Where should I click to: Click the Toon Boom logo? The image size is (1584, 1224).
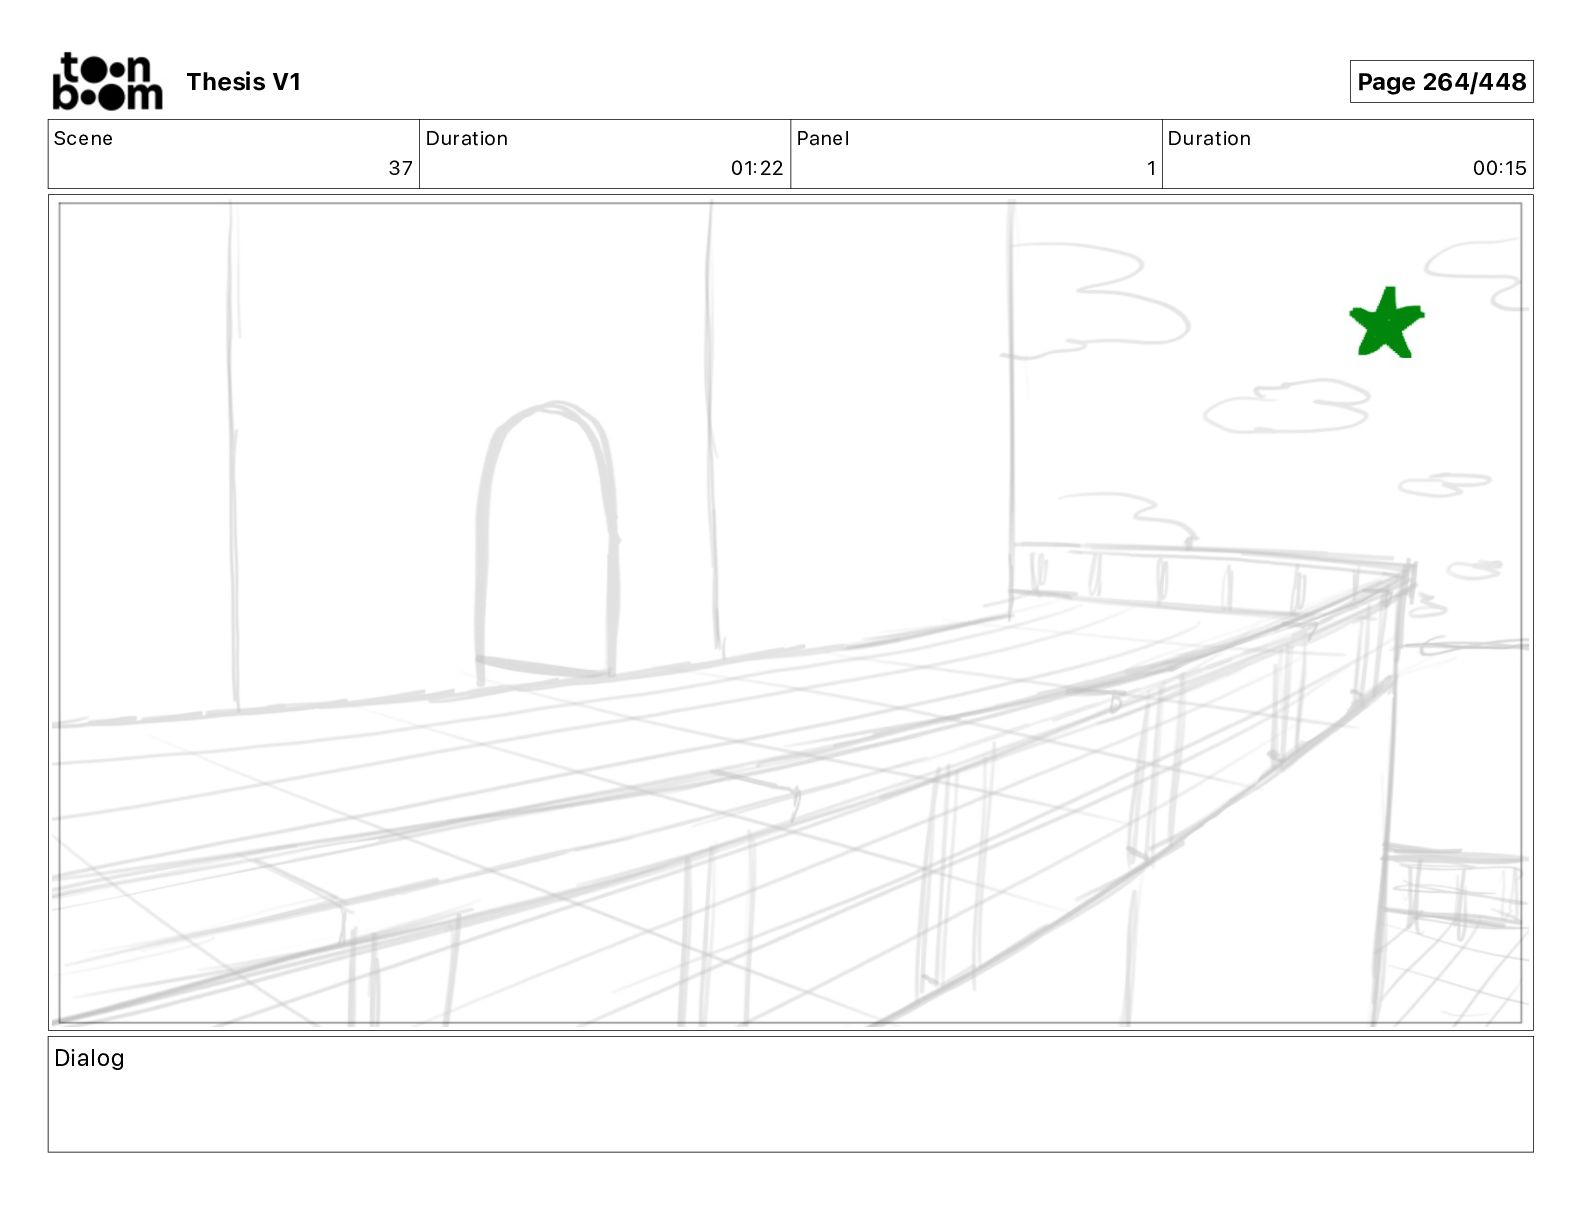tap(107, 81)
